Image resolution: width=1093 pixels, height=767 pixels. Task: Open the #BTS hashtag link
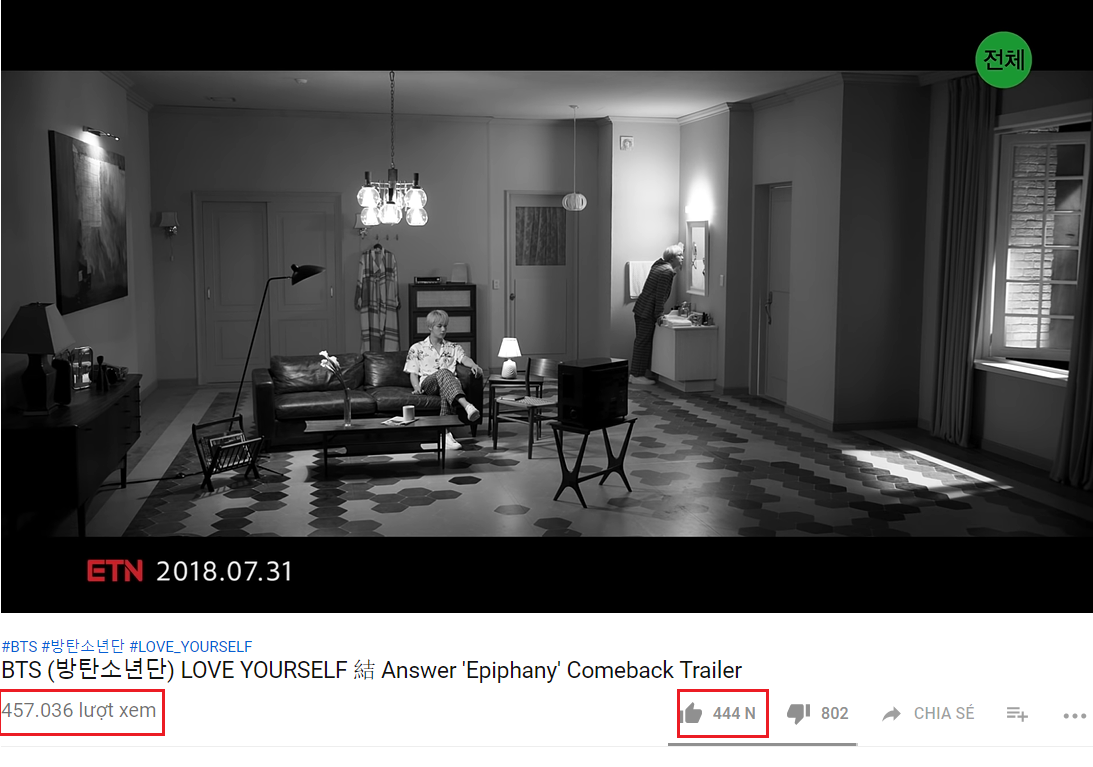pyautogui.click(x=20, y=646)
